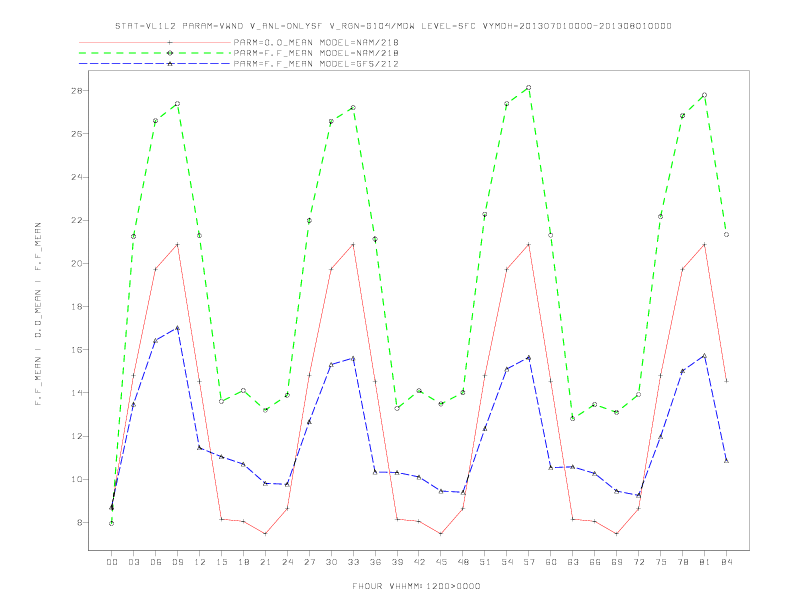Click red observed data point at hour 21

(x=265, y=534)
